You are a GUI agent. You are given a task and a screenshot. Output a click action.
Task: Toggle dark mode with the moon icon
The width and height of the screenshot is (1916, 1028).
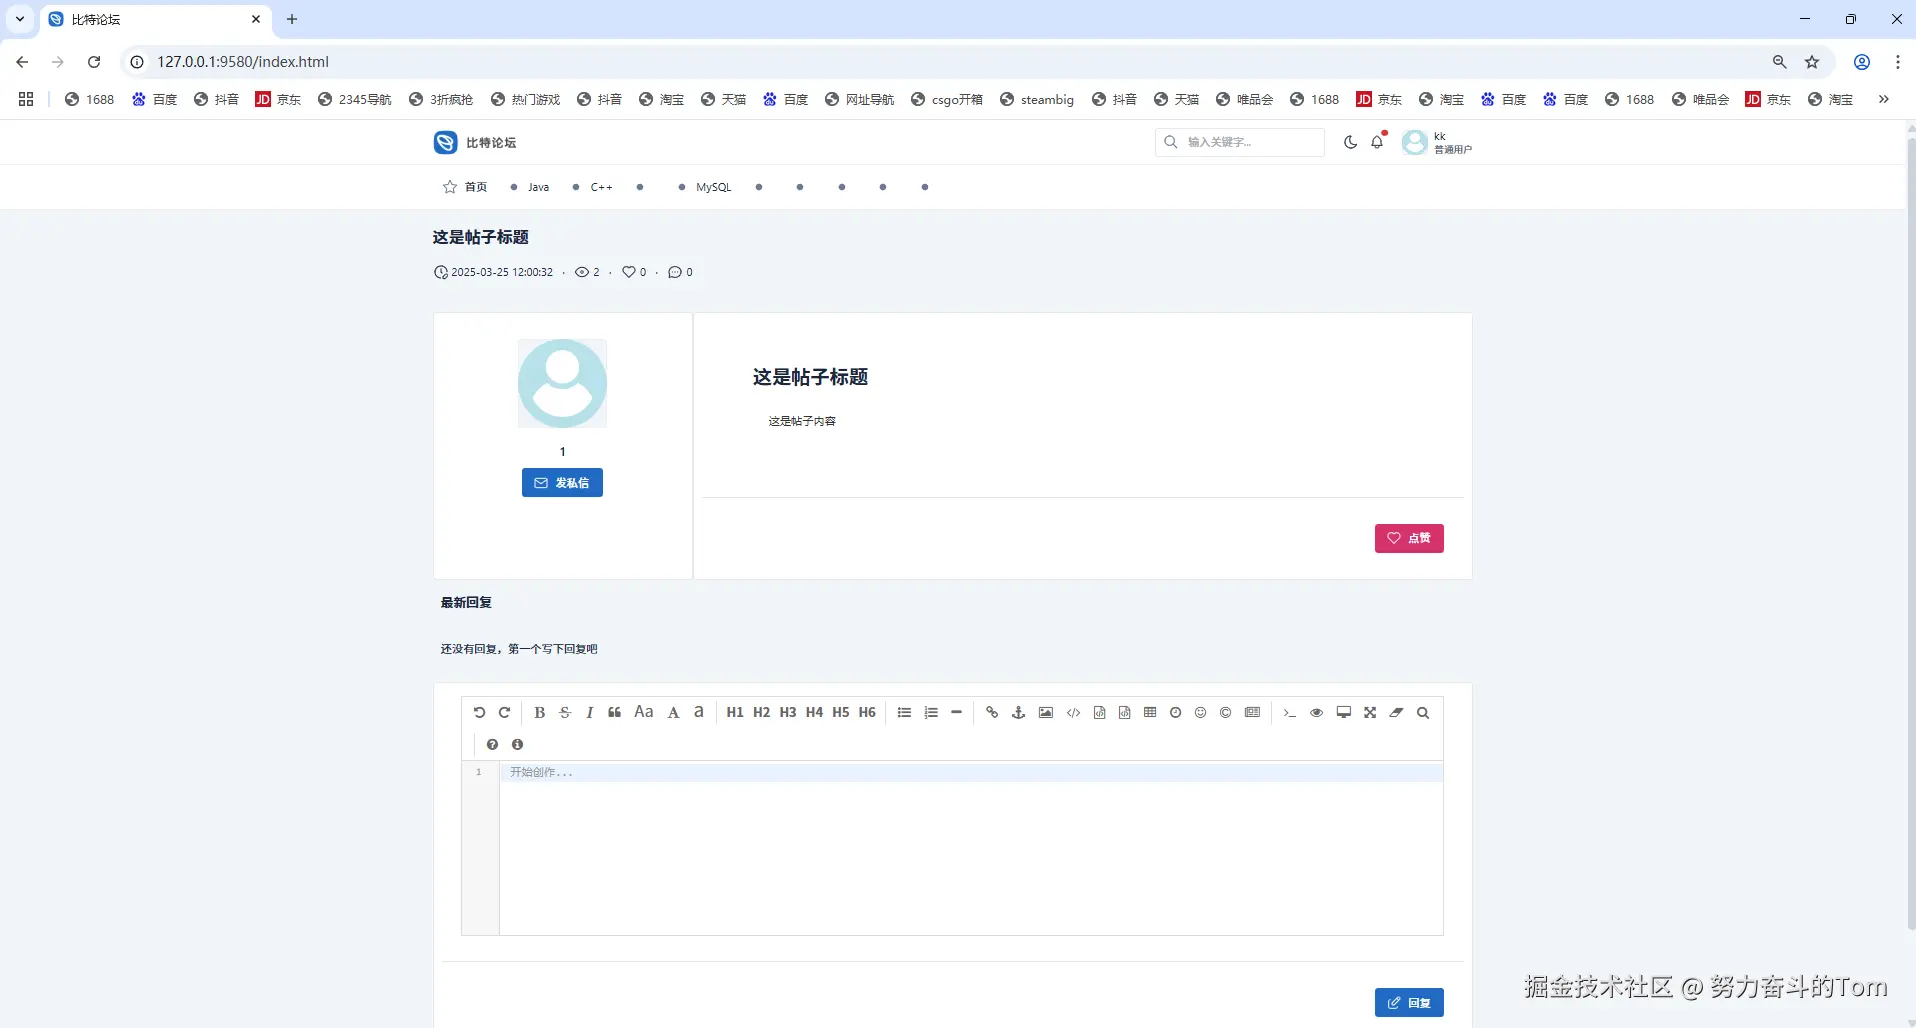click(x=1350, y=142)
